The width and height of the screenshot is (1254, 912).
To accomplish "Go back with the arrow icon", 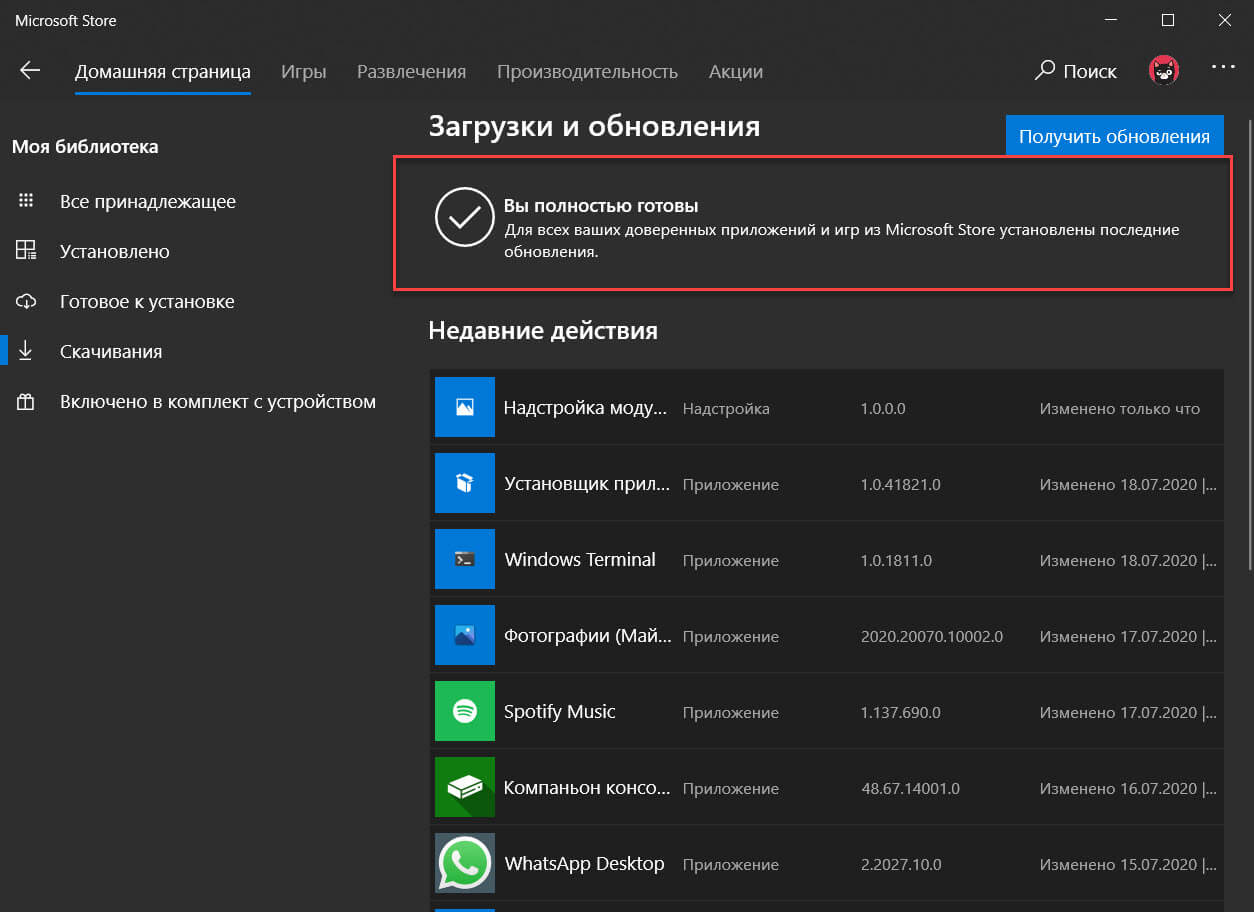I will pos(30,71).
